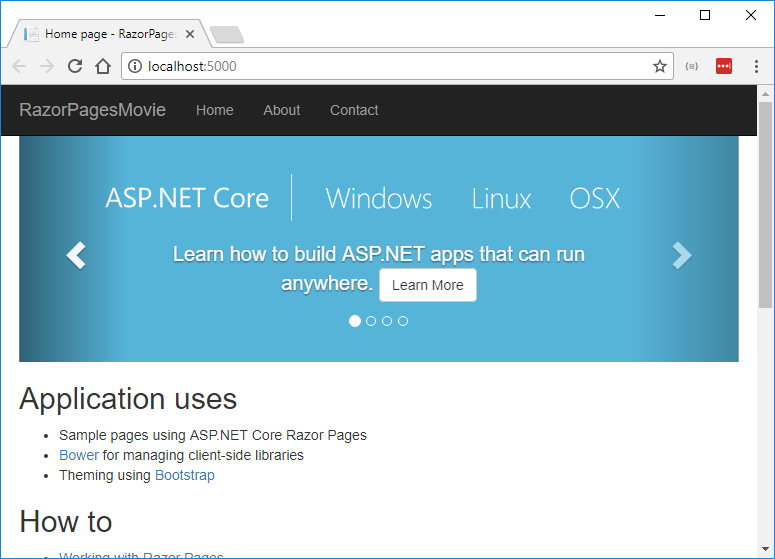Click the browser home icon

[102, 66]
